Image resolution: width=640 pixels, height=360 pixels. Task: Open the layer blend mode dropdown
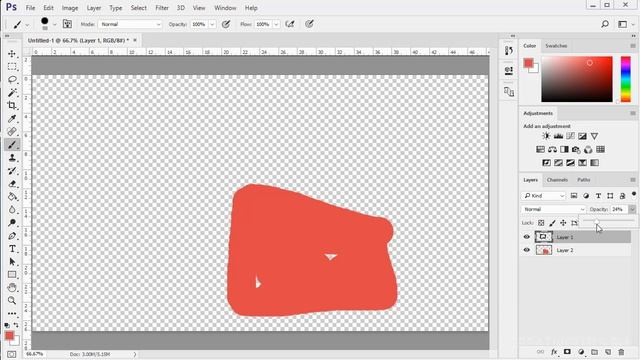[x=553, y=209]
